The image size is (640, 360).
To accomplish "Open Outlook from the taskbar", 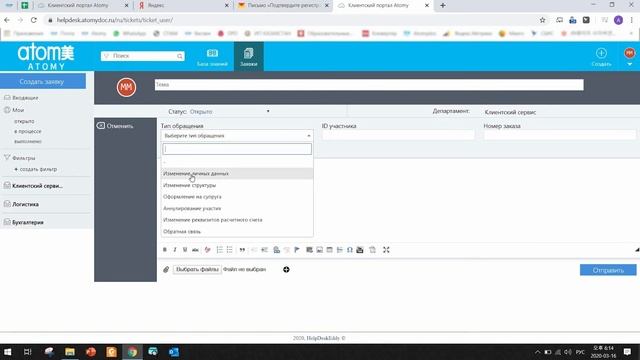I will [174, 352].
